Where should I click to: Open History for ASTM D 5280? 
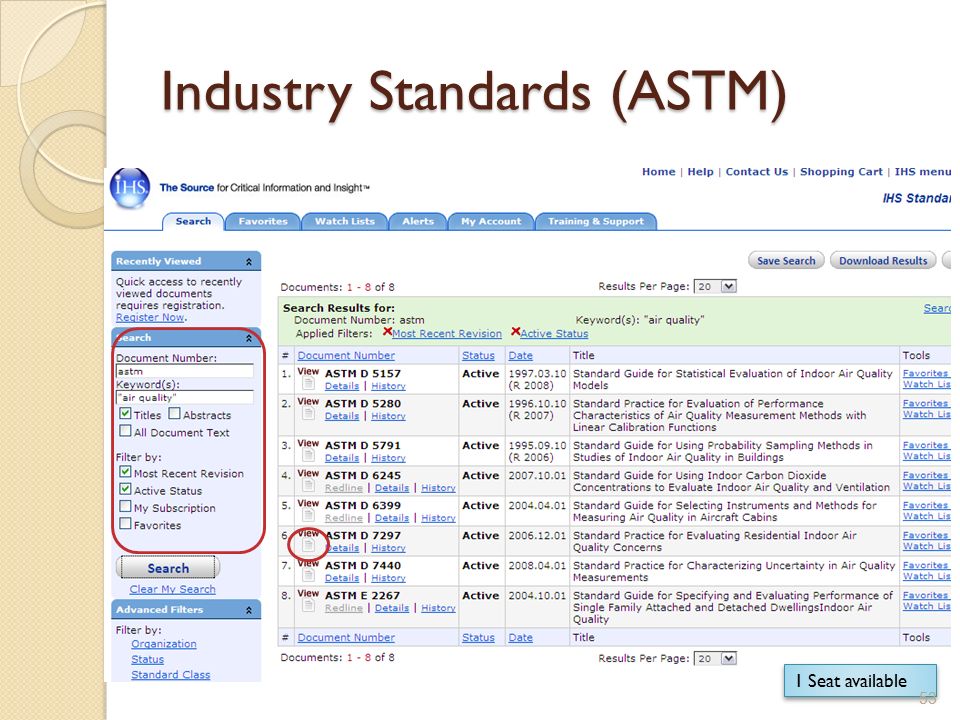[388, 416]
